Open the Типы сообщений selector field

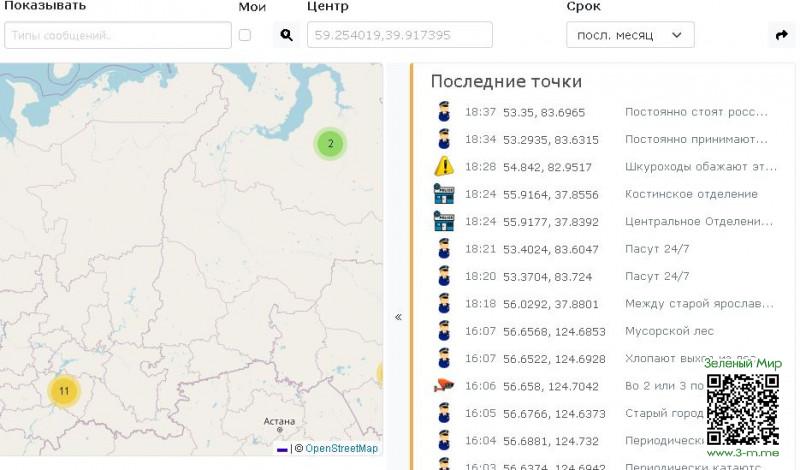click(x=118, y=35)
